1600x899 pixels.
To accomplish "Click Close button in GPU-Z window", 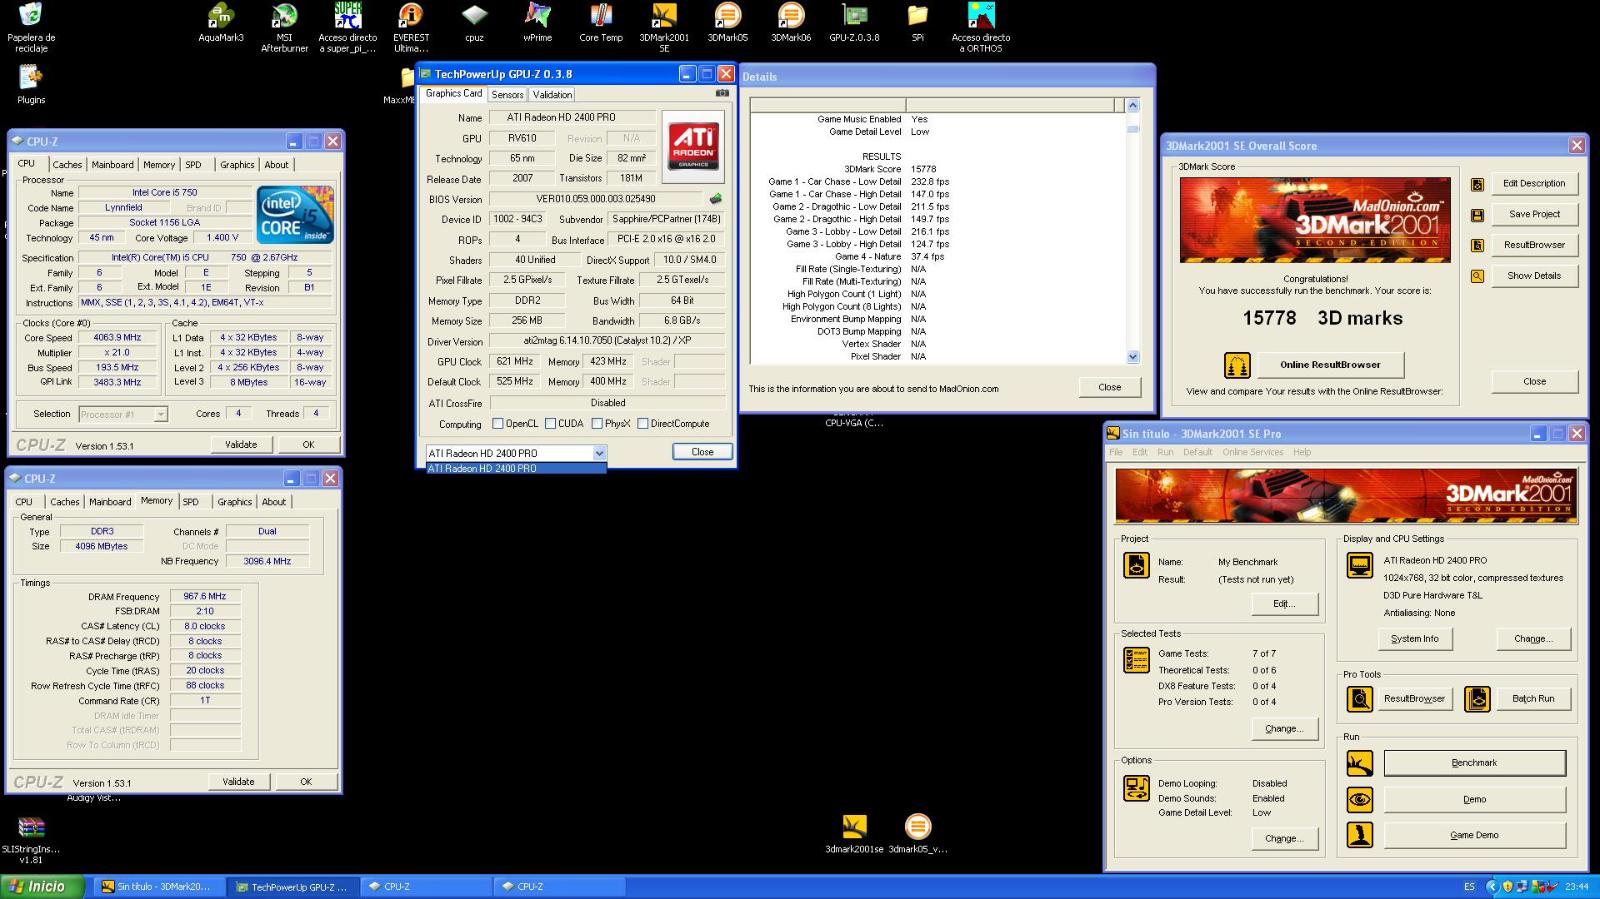I will click(702, 452).
